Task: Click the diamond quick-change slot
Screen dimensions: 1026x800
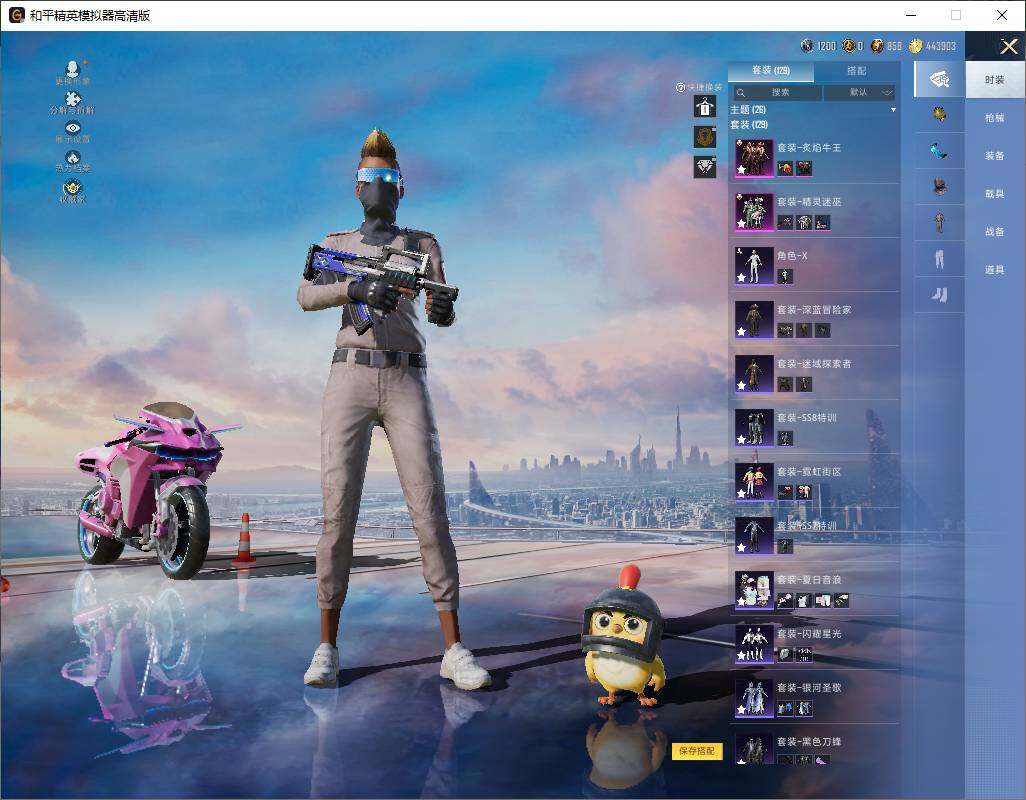Action: tap(705, 167)
